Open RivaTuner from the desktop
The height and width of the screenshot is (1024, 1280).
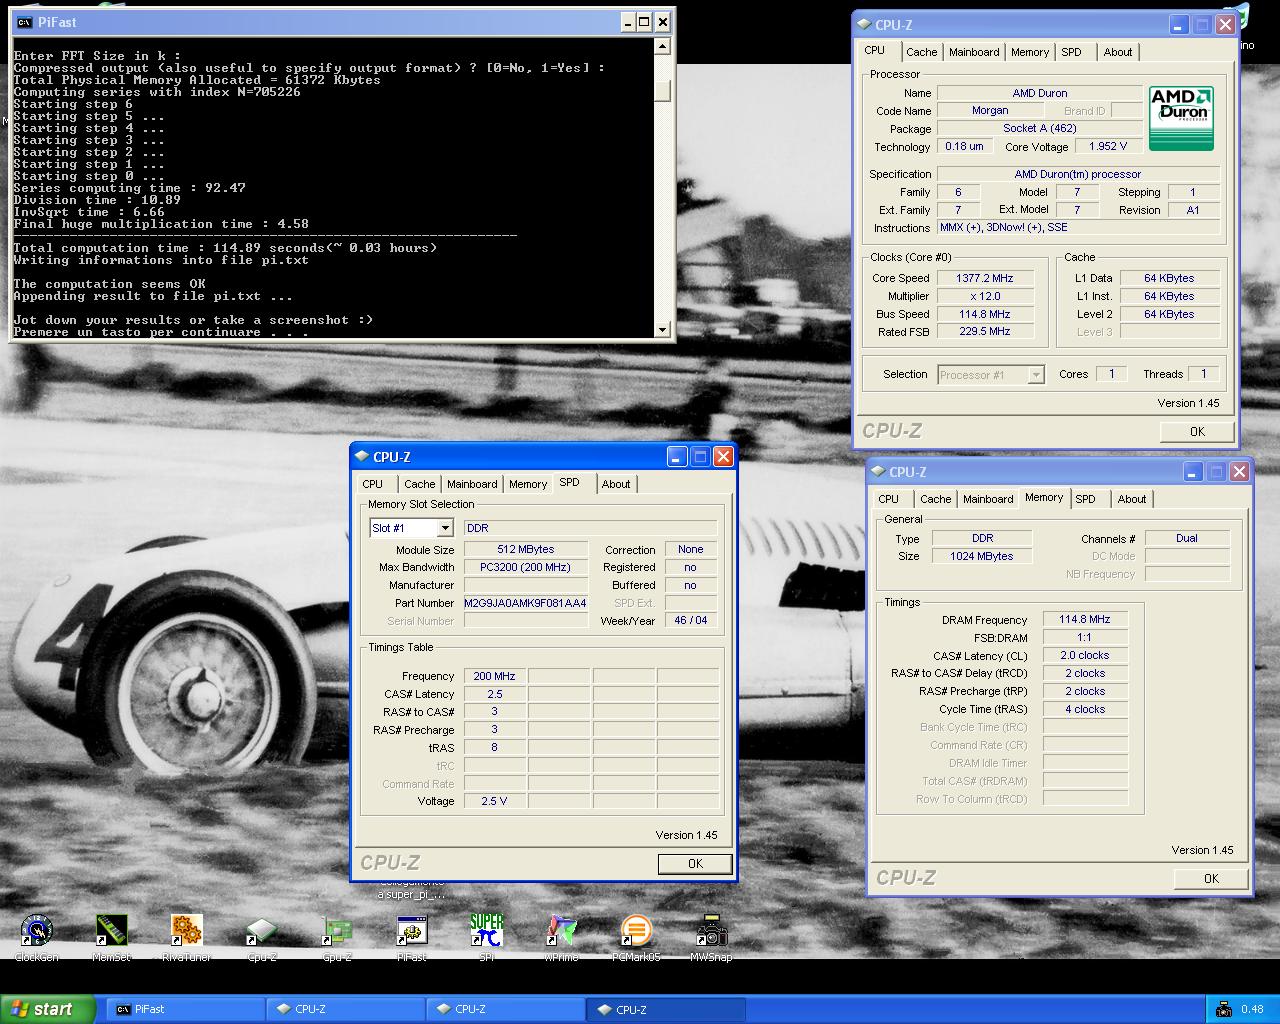(186, 930)
